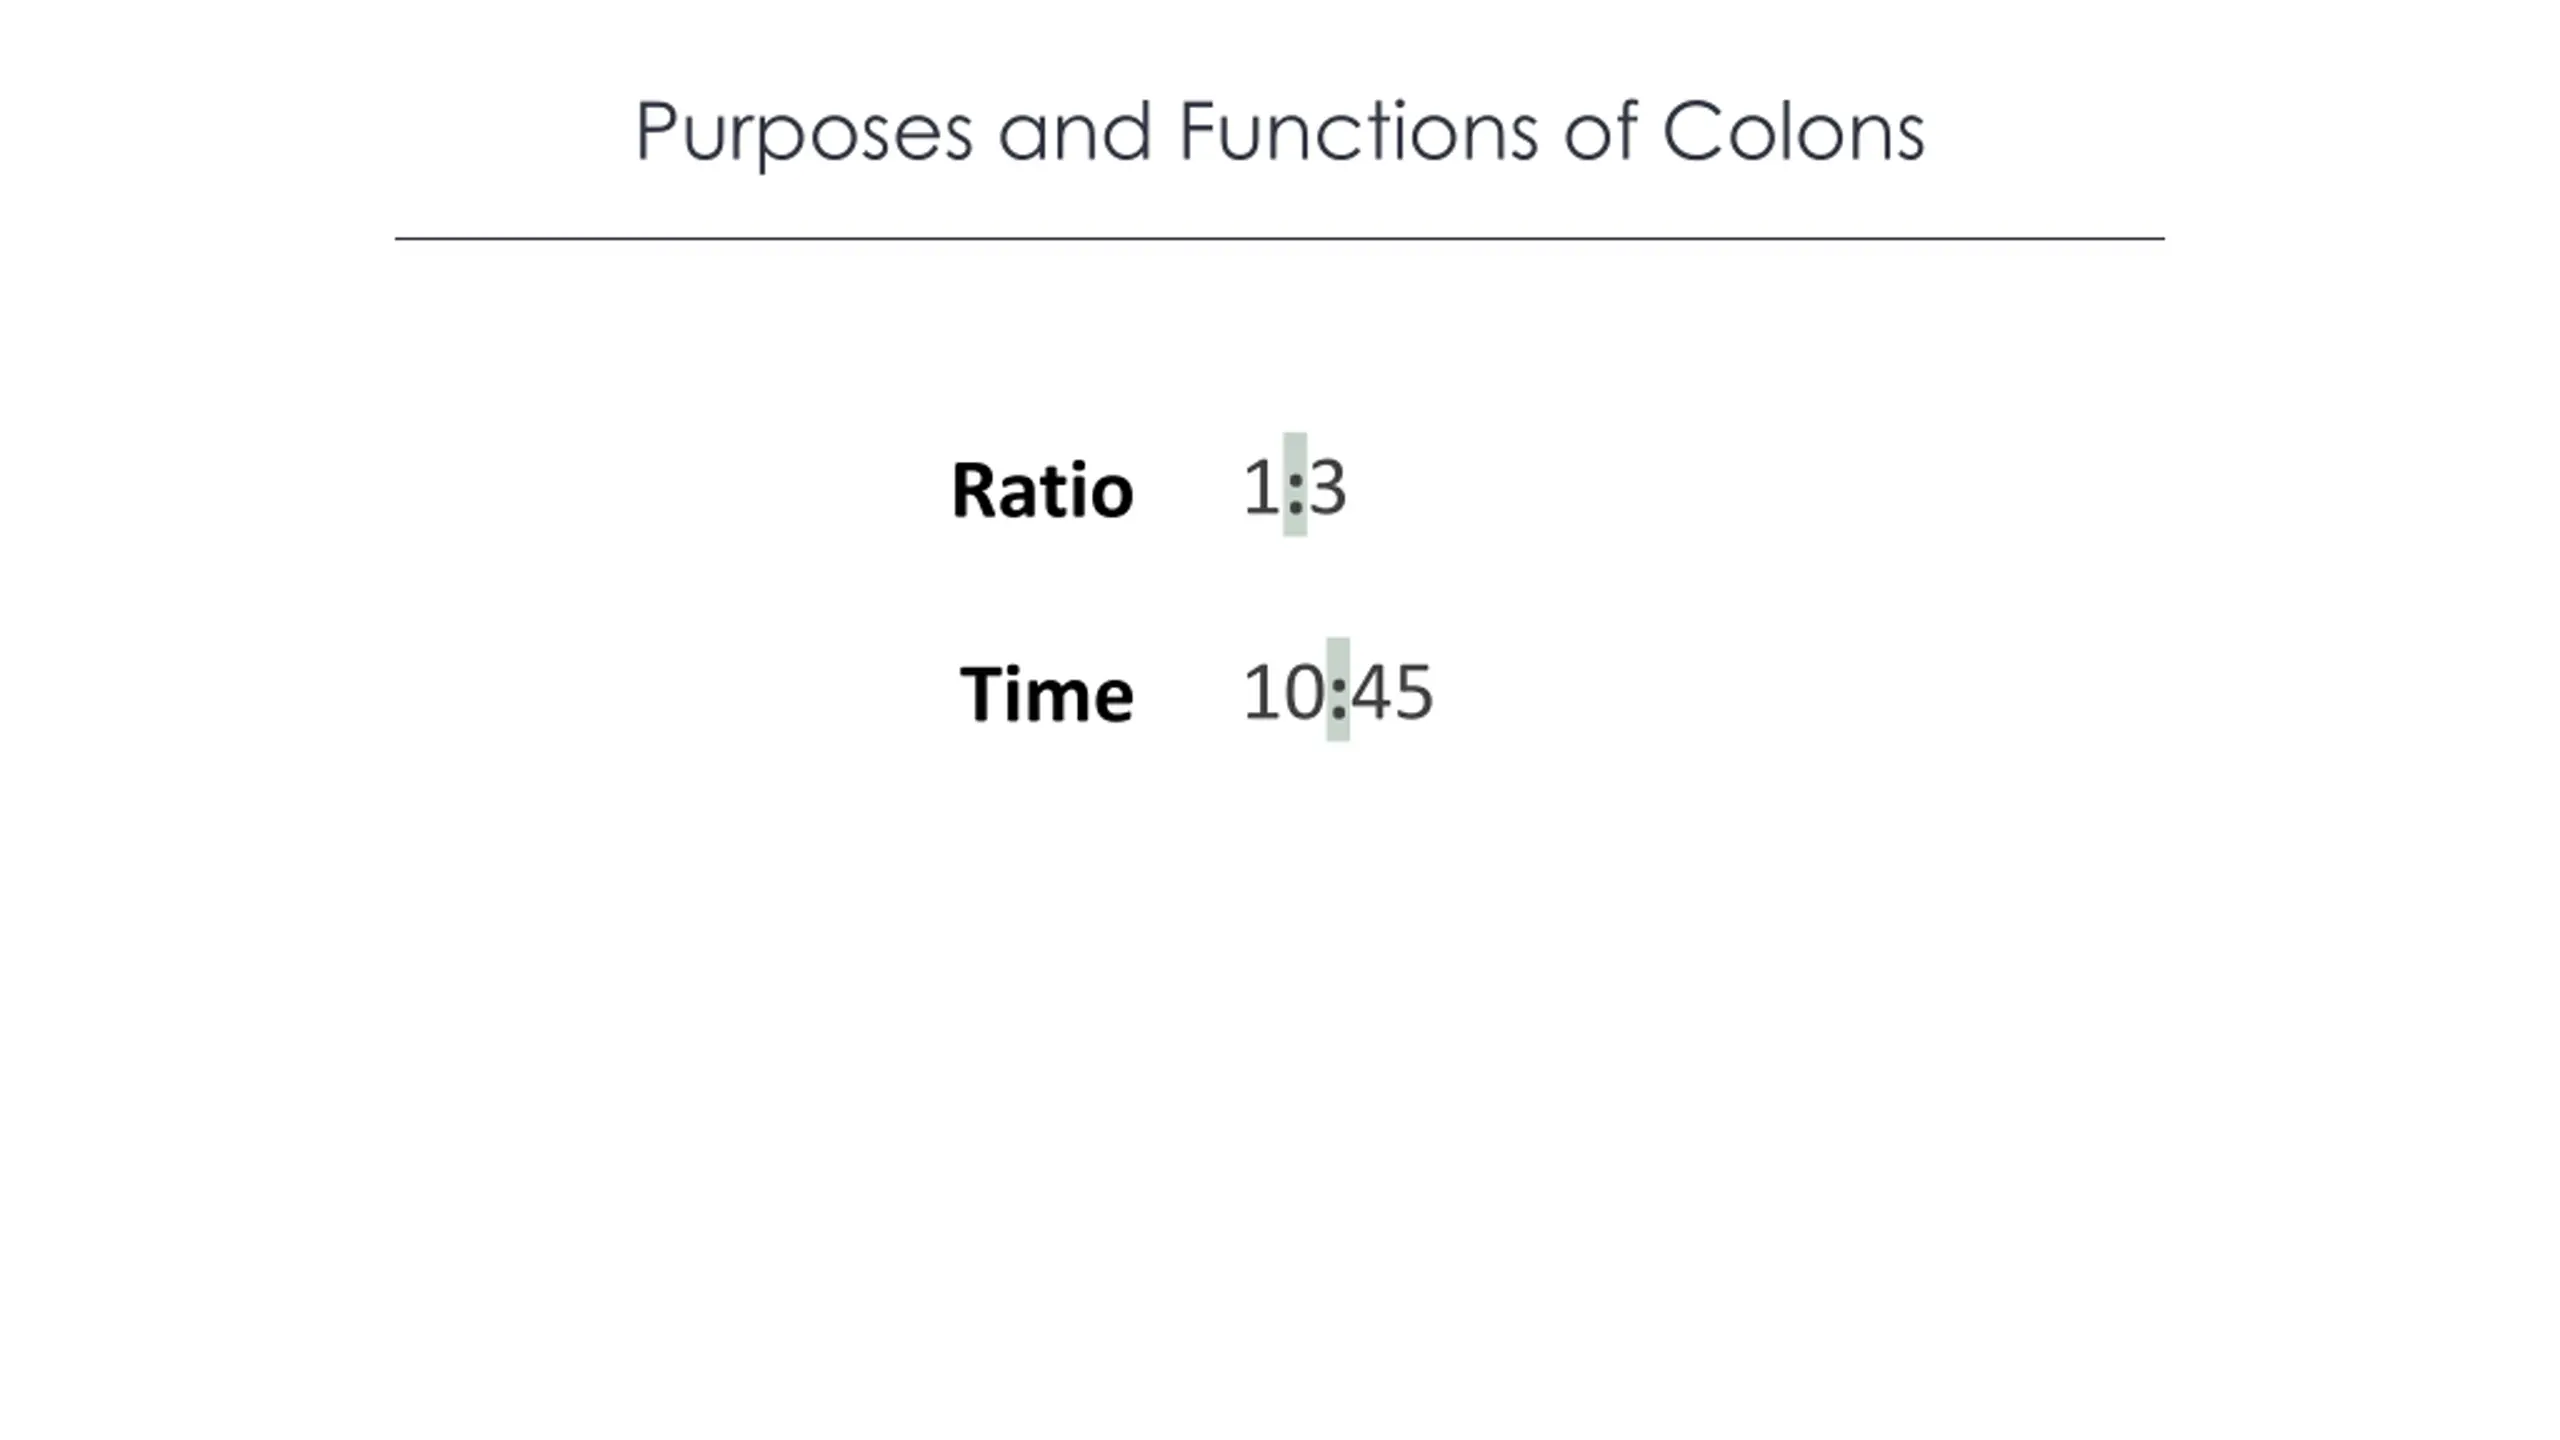The width and height of the screenshot is (2560, 1440).
Task: Click the highlighted colon in 10:45
Action: coord(1338,690)
